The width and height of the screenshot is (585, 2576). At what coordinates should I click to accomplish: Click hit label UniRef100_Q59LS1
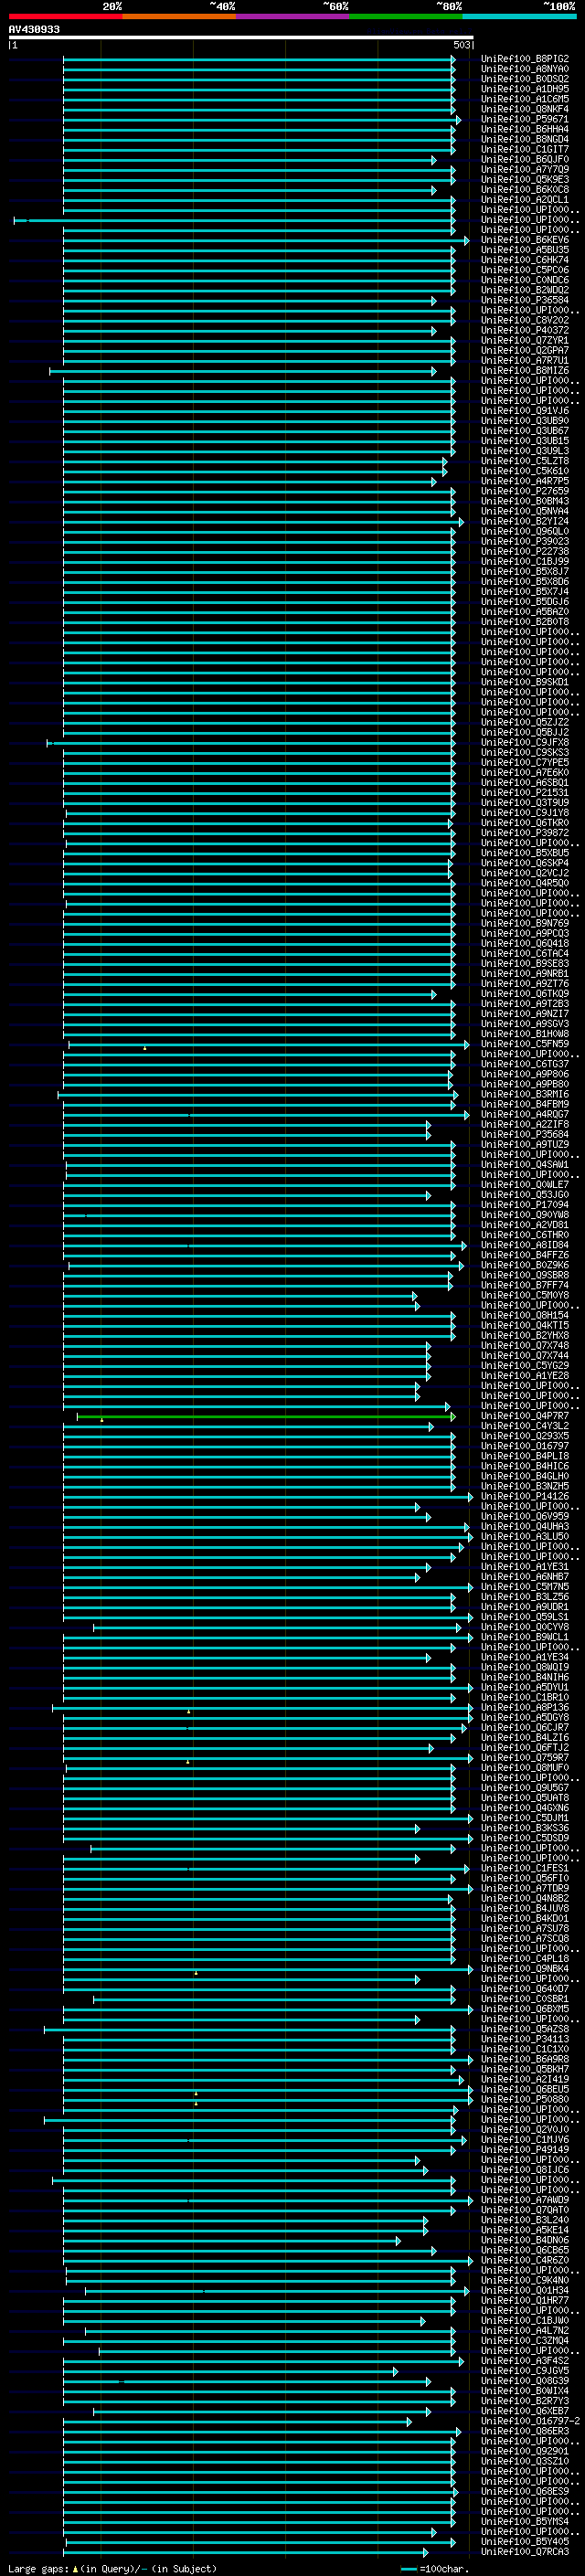click(x=524, y=1617)
